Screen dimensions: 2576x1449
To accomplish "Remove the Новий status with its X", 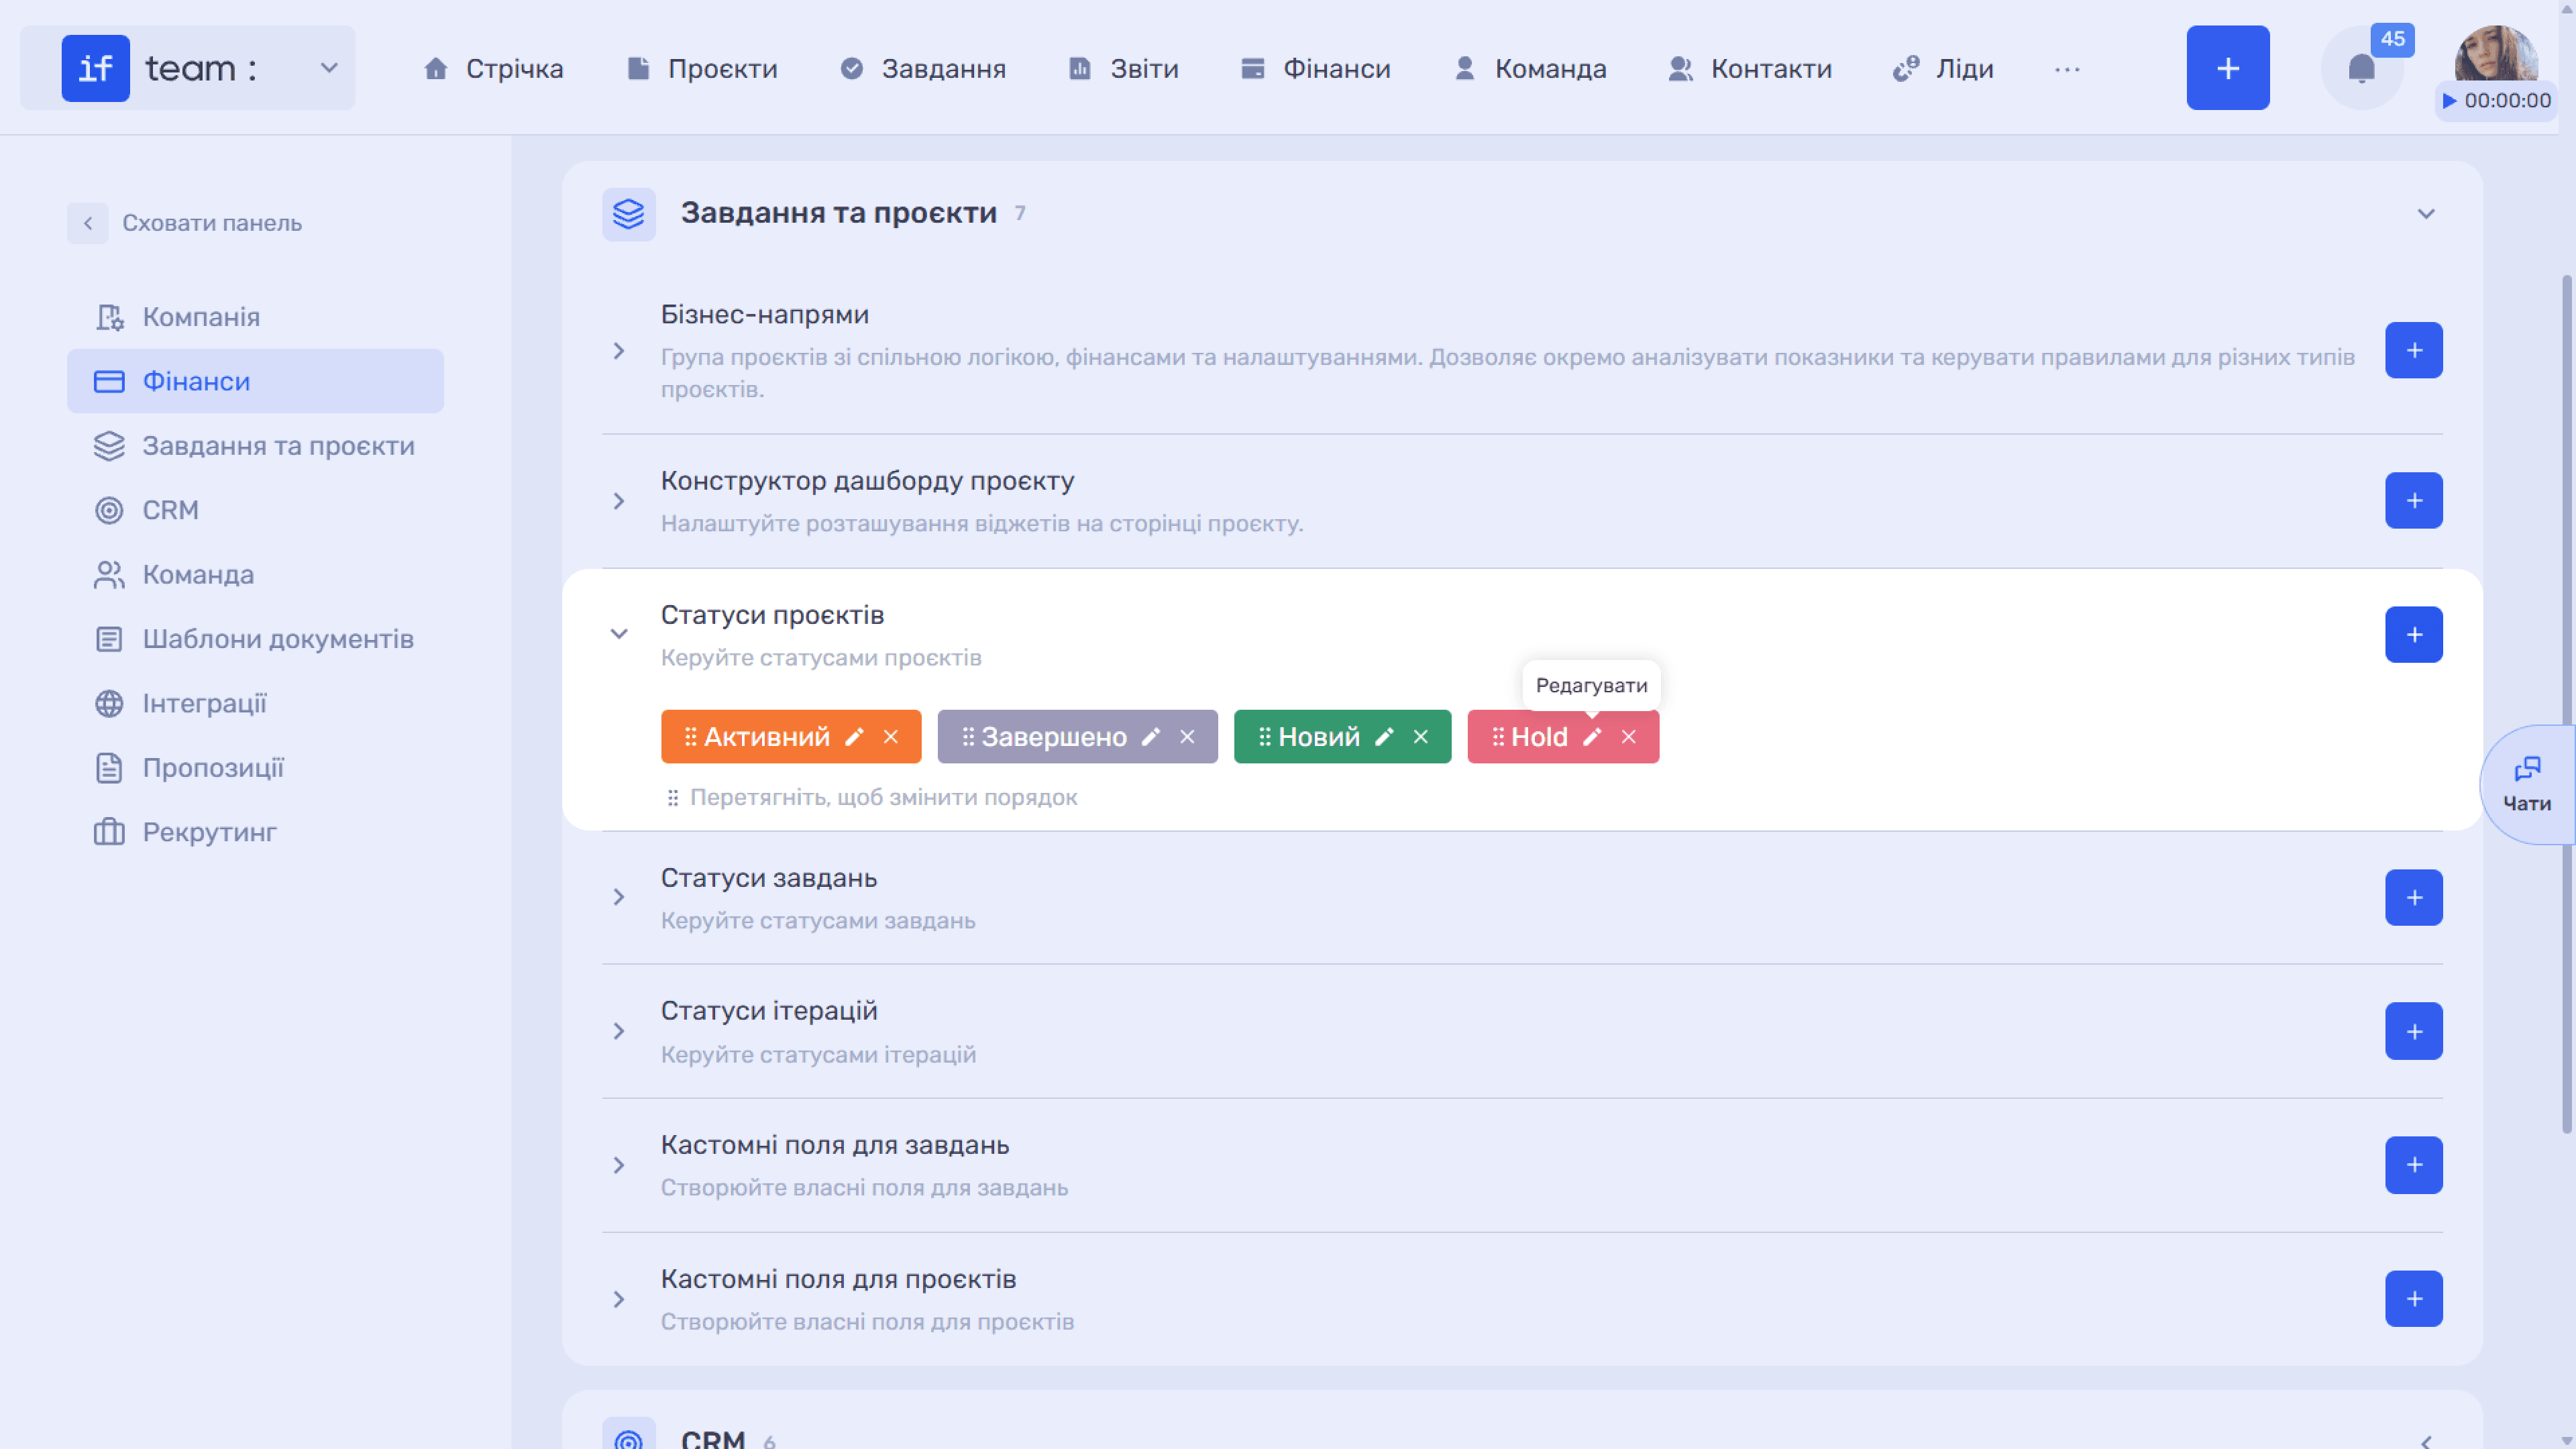I will pos(1421,737).
